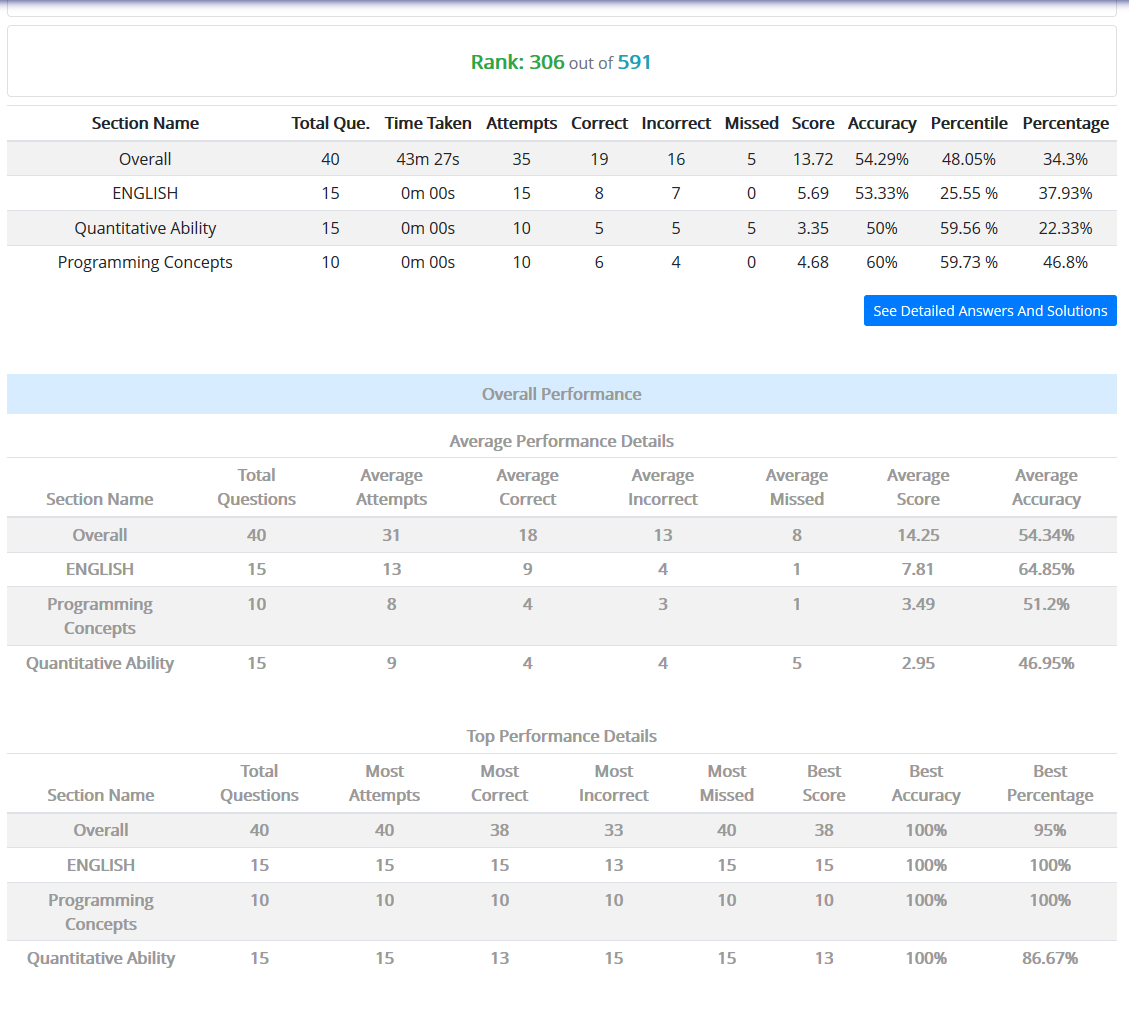Click Programming Concepts in Average Performance table
Viewport: 1129px width, 1022px height.
(99, 616)
